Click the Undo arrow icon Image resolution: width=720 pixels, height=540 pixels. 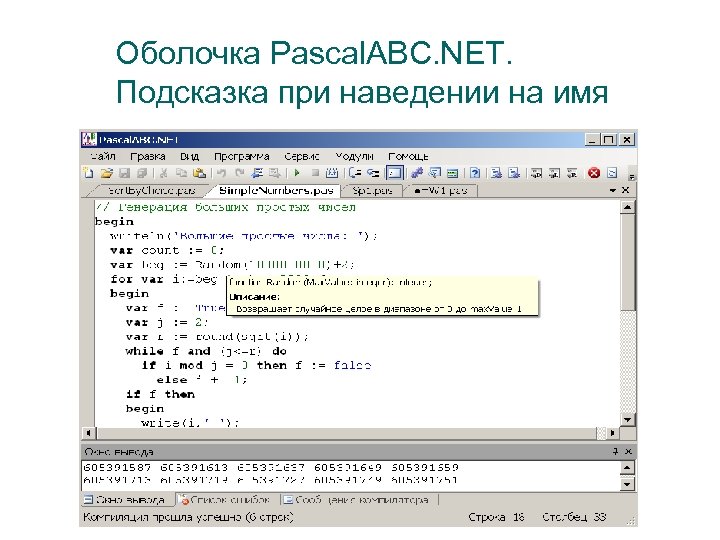222,173
